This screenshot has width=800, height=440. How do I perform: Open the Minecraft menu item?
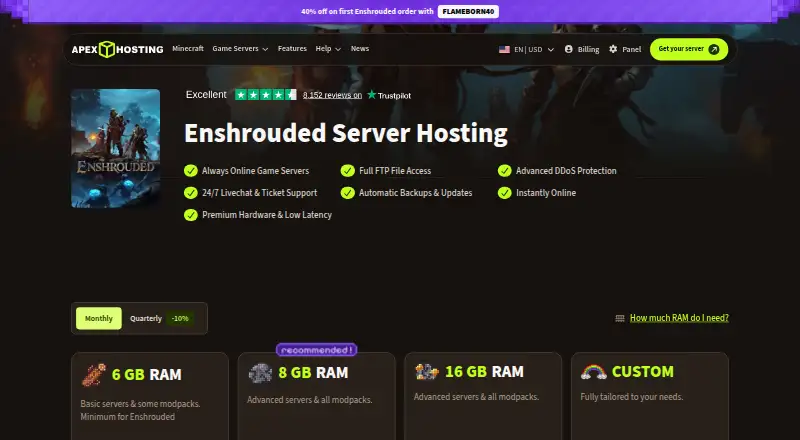(x=188, y=48)
